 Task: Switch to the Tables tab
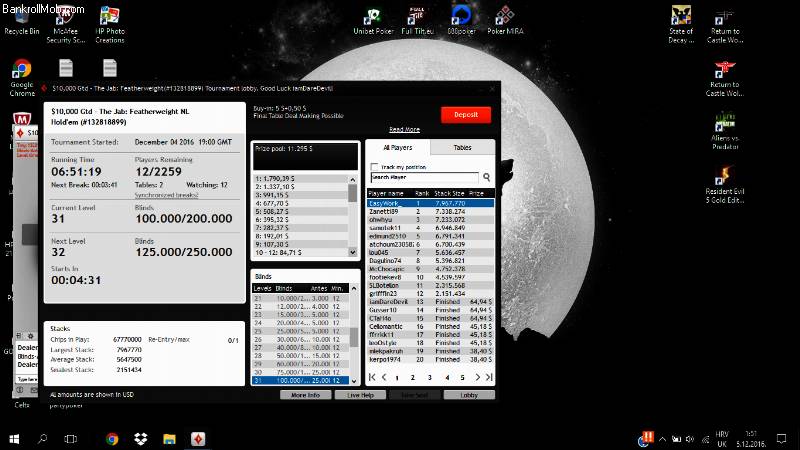pyautogui.click(x=462, y=147)
